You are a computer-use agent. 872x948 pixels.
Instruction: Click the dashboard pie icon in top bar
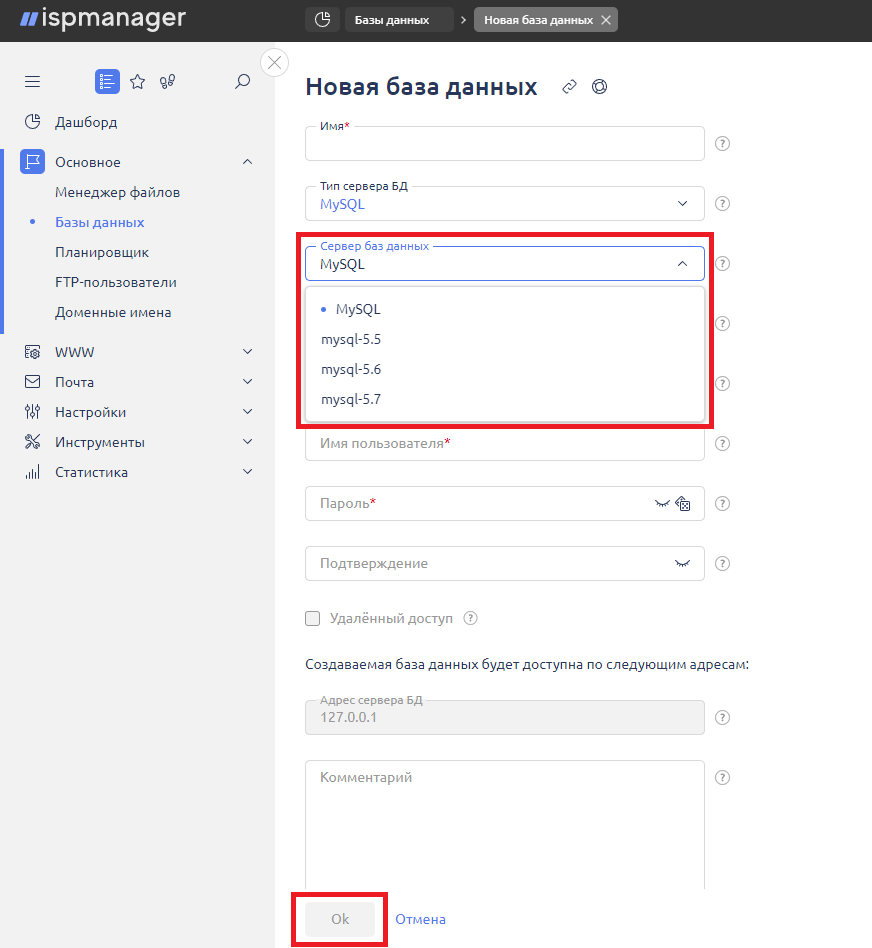[x=322, y=20]
